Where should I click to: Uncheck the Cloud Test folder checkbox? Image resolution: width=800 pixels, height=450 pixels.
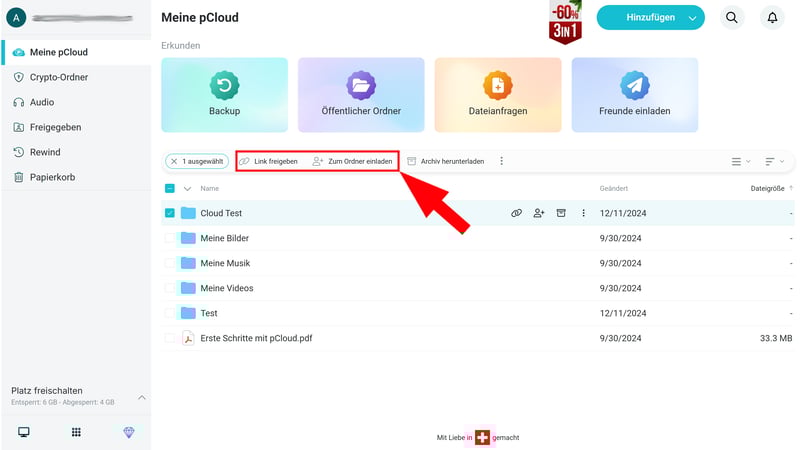(170, 213)
